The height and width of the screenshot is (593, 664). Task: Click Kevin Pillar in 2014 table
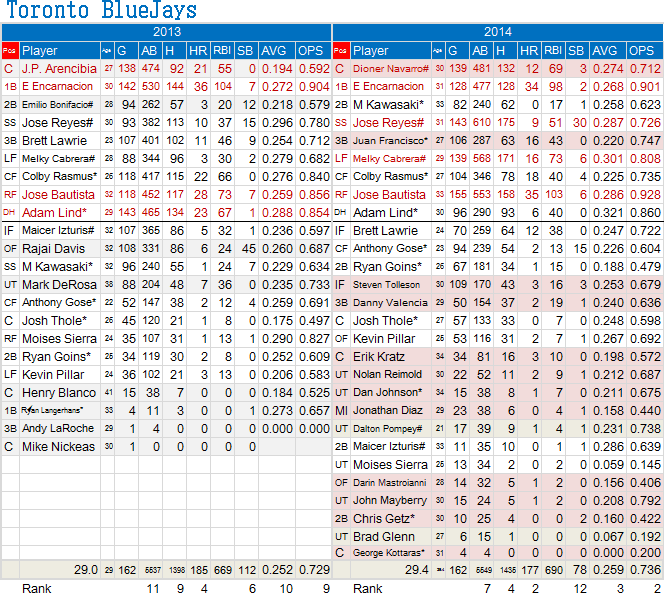pos(384,339)
